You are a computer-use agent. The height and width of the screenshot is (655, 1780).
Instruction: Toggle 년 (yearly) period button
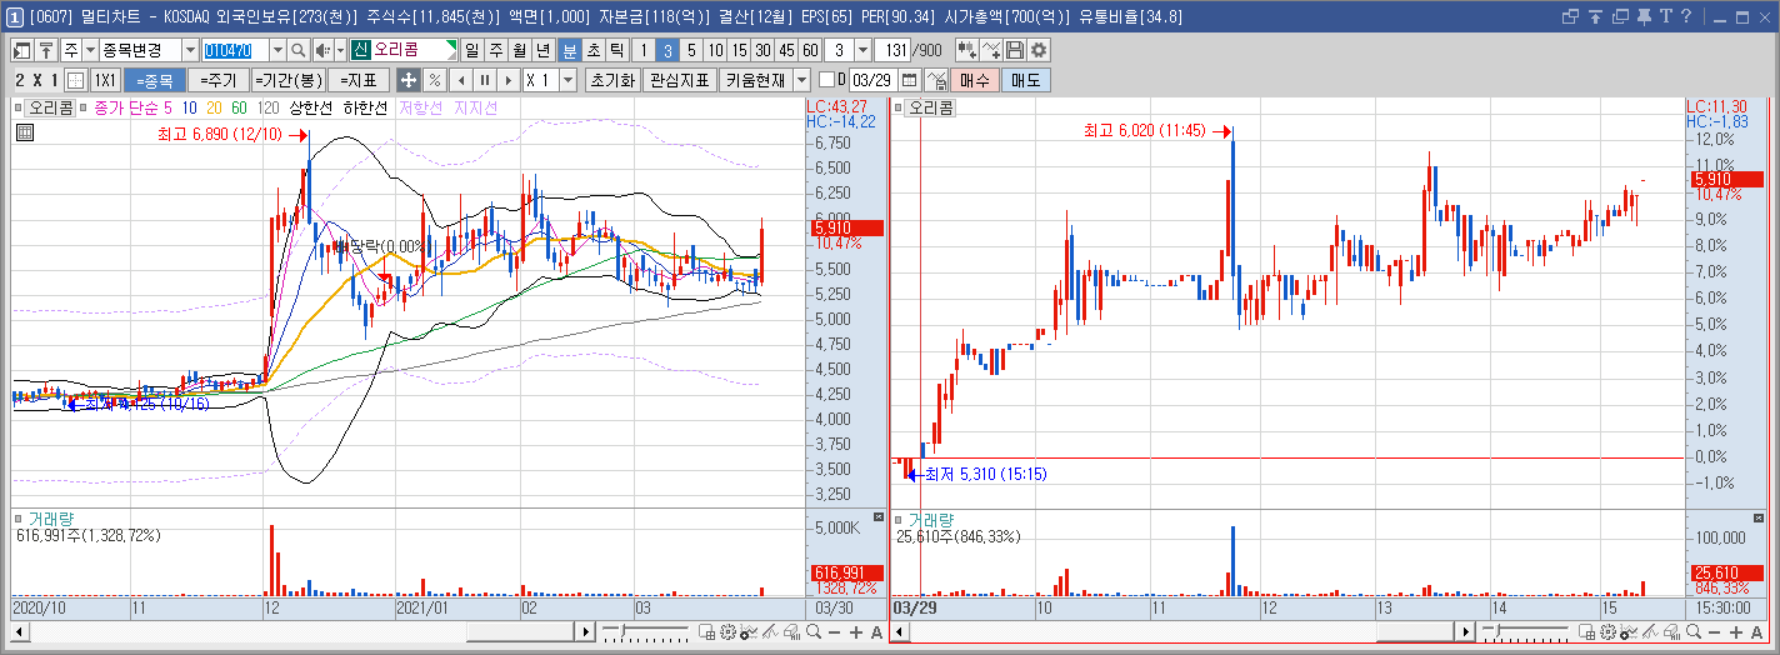pyautogui.click(x=543, y=50)
